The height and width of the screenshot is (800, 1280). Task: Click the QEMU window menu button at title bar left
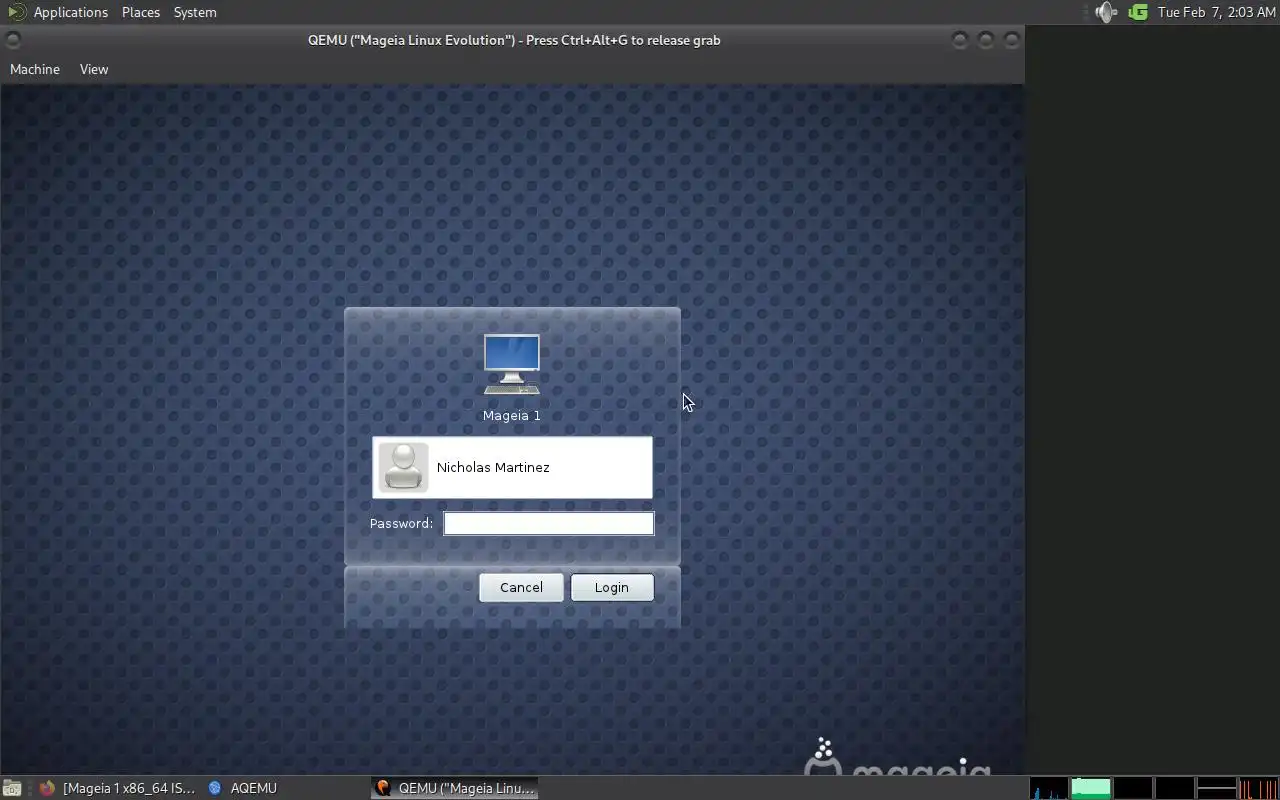tap(13, 40)
